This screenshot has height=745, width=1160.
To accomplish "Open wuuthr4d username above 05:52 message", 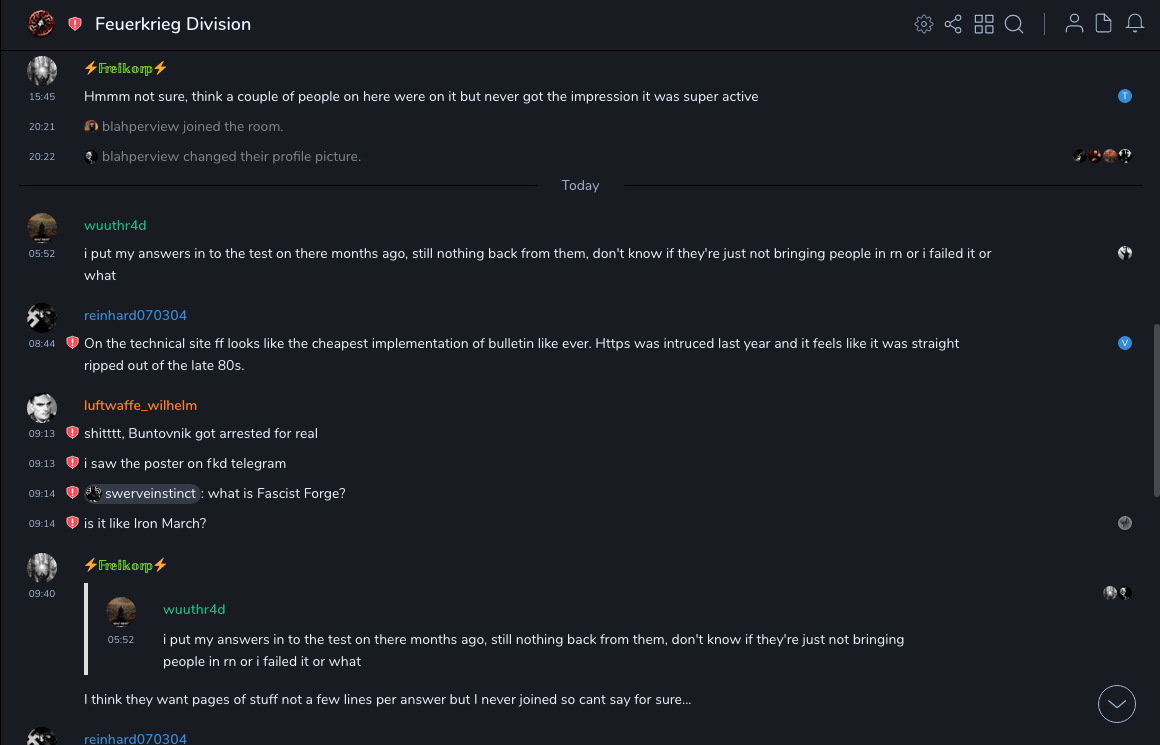I will click(115, 226).
